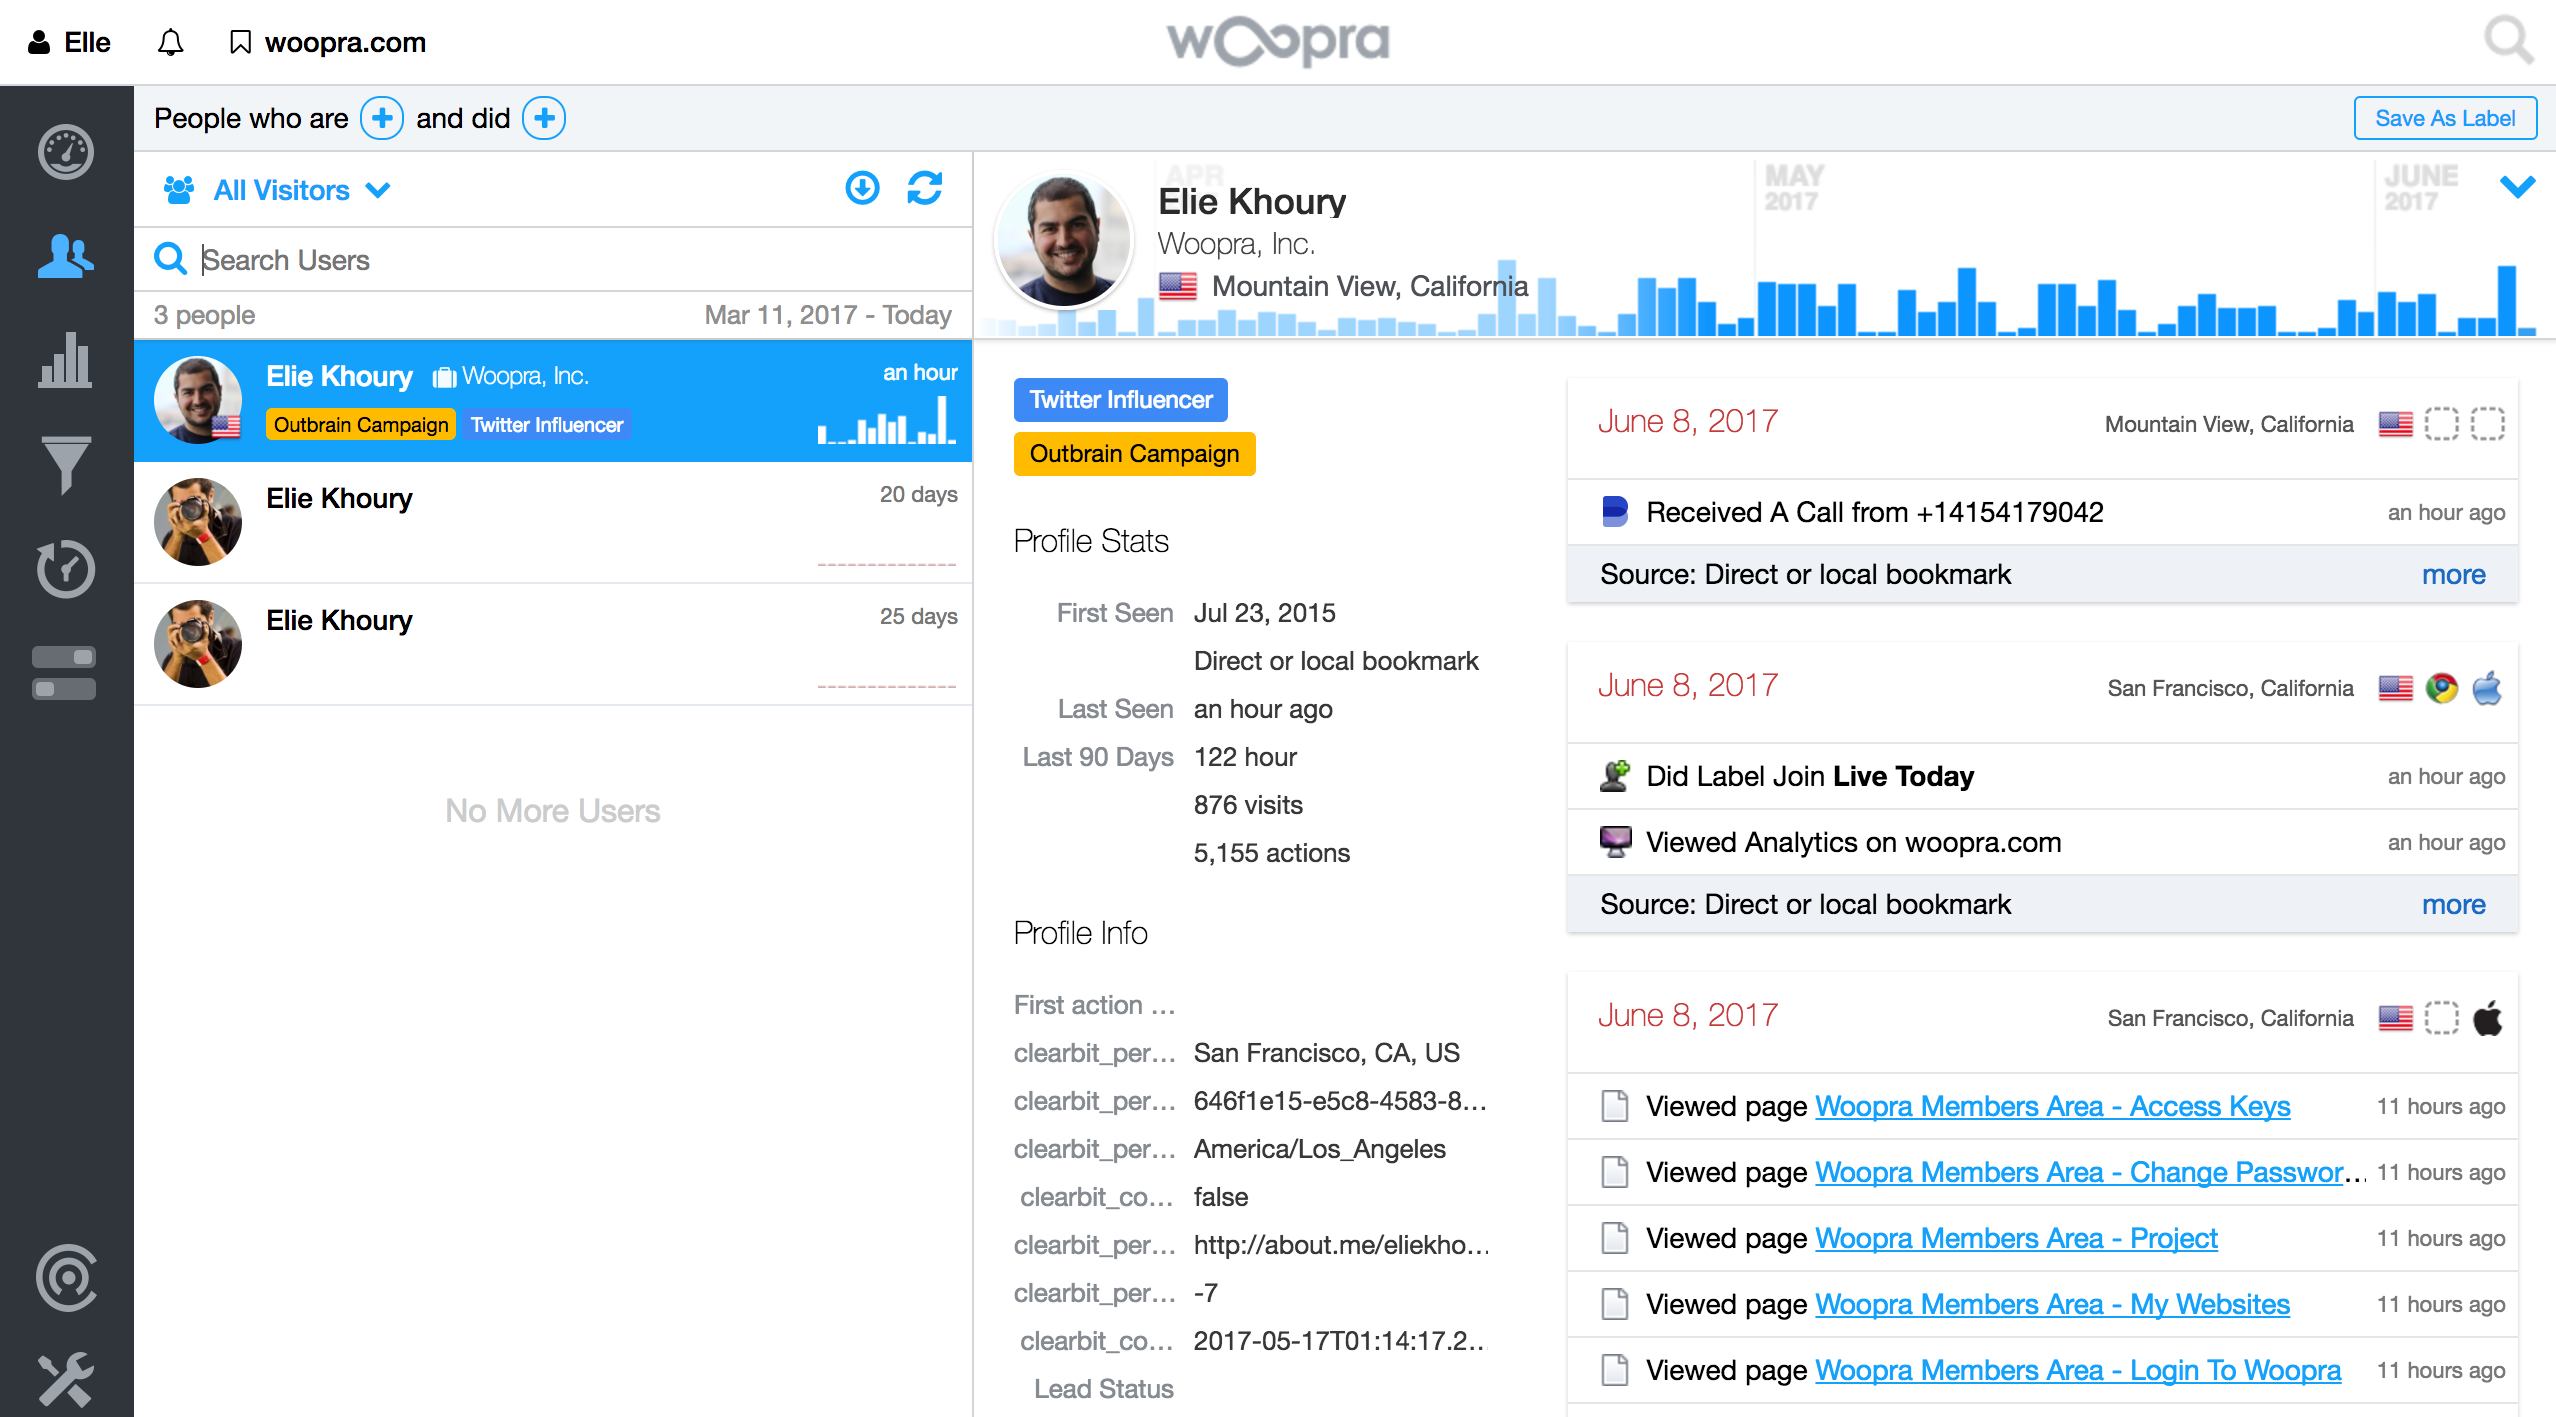
Task: Click the page icon beside Access Keys entry
Action: tap(1615, 1106)
